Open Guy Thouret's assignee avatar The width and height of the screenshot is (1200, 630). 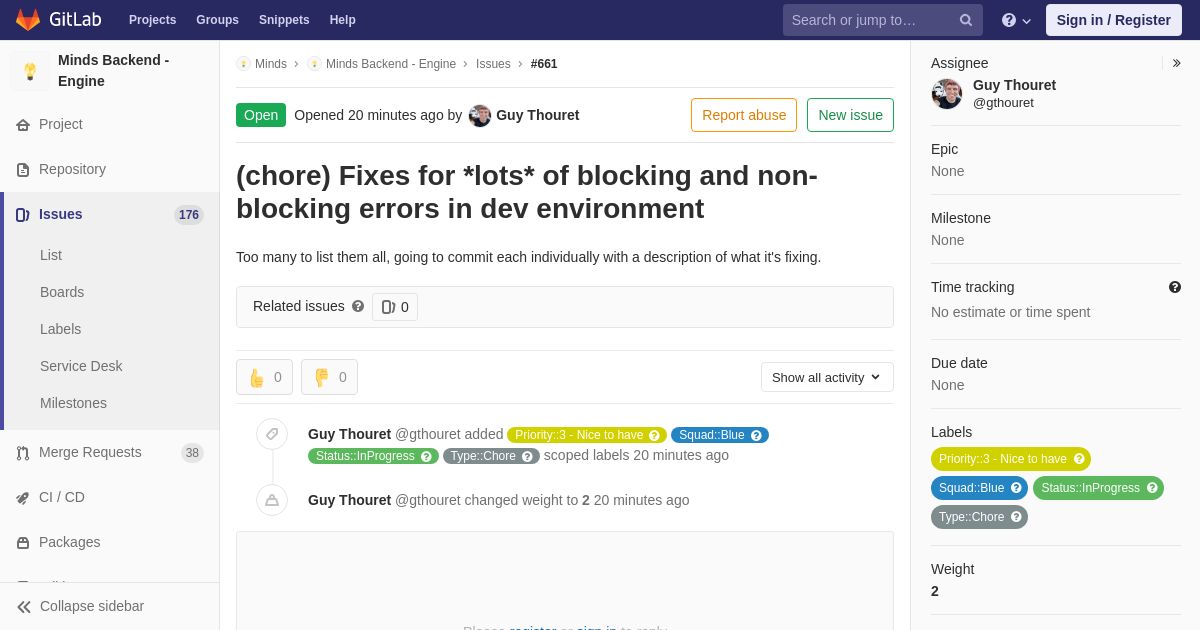pyautogui.click(x=947, y=94)
